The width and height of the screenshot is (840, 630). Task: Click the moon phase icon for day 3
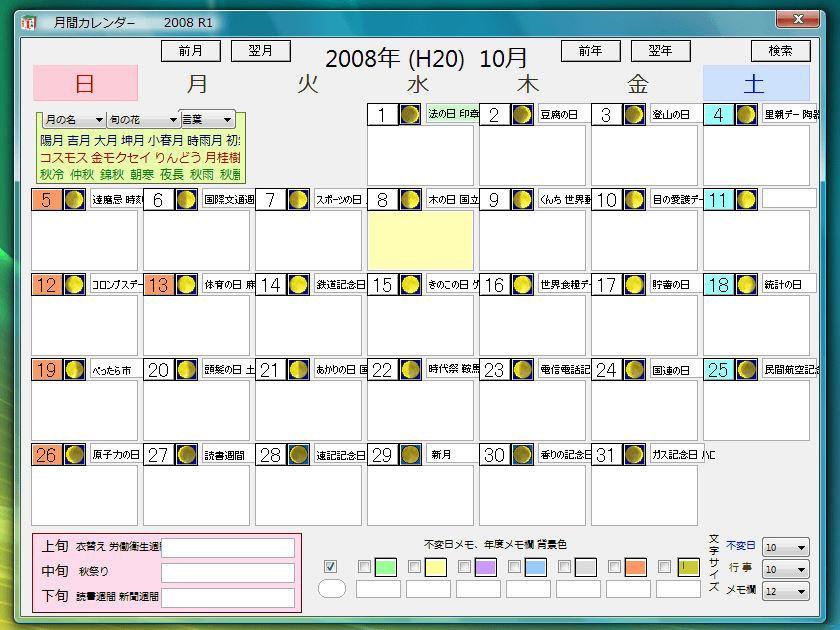click(634, 115)
